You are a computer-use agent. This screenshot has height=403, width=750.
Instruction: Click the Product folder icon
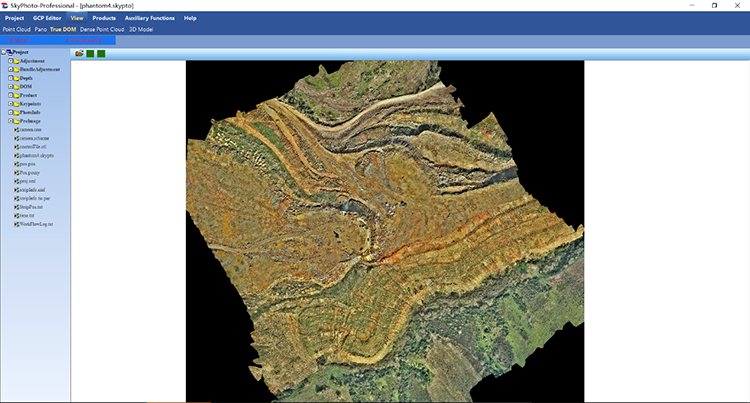tap(16, 96)
